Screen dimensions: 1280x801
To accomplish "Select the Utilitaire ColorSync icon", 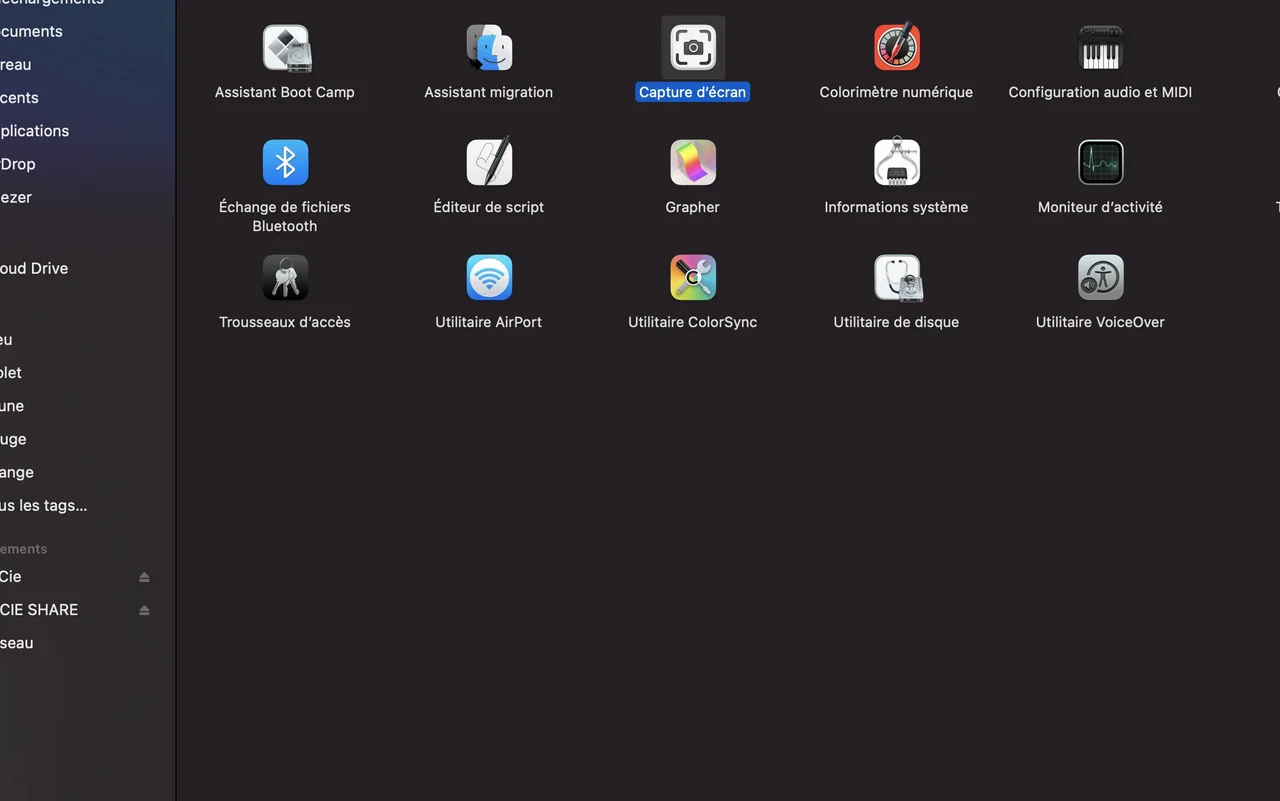I will point(693,277).
